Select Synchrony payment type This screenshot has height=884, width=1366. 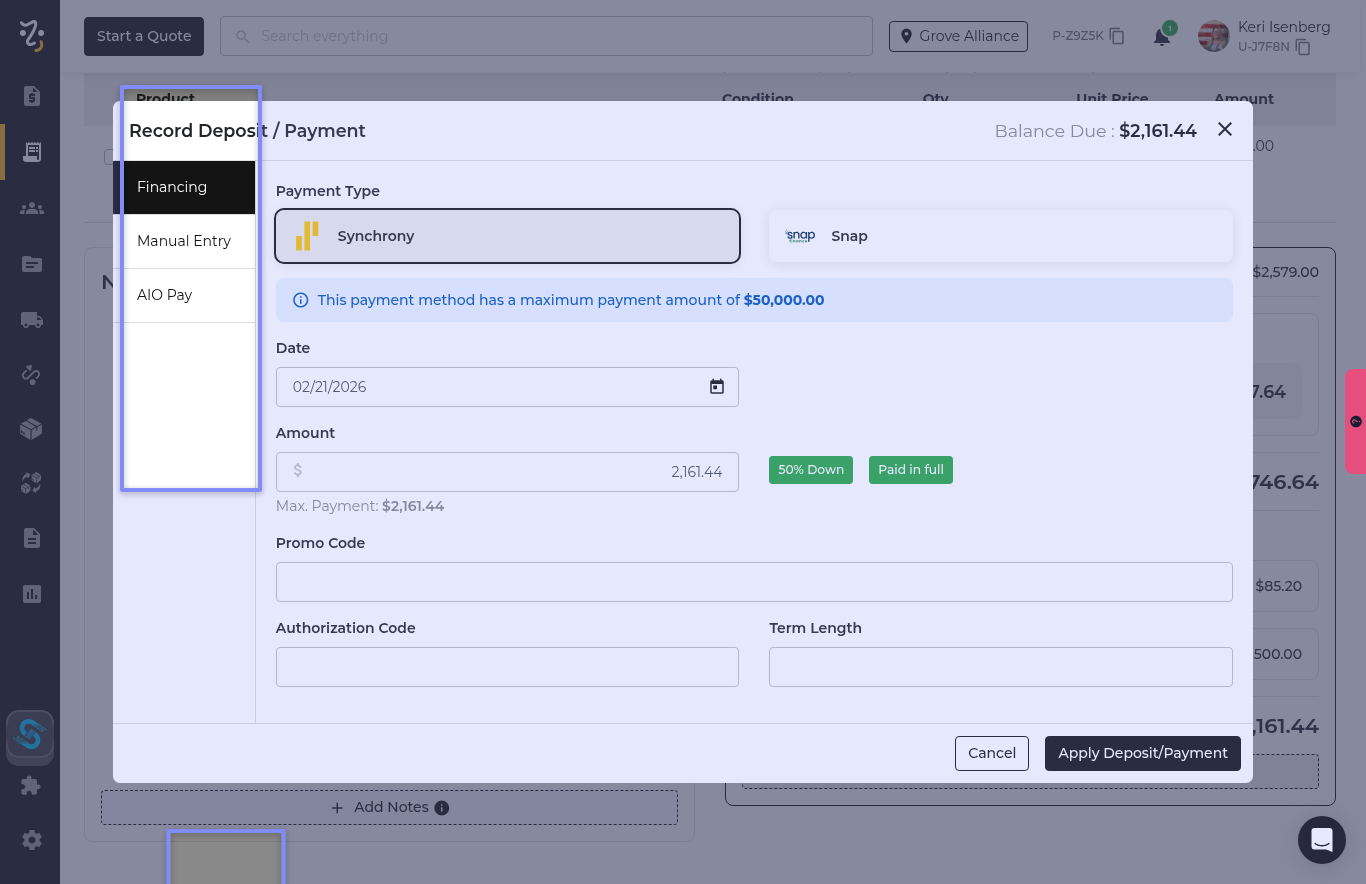[x=507, y=236]
